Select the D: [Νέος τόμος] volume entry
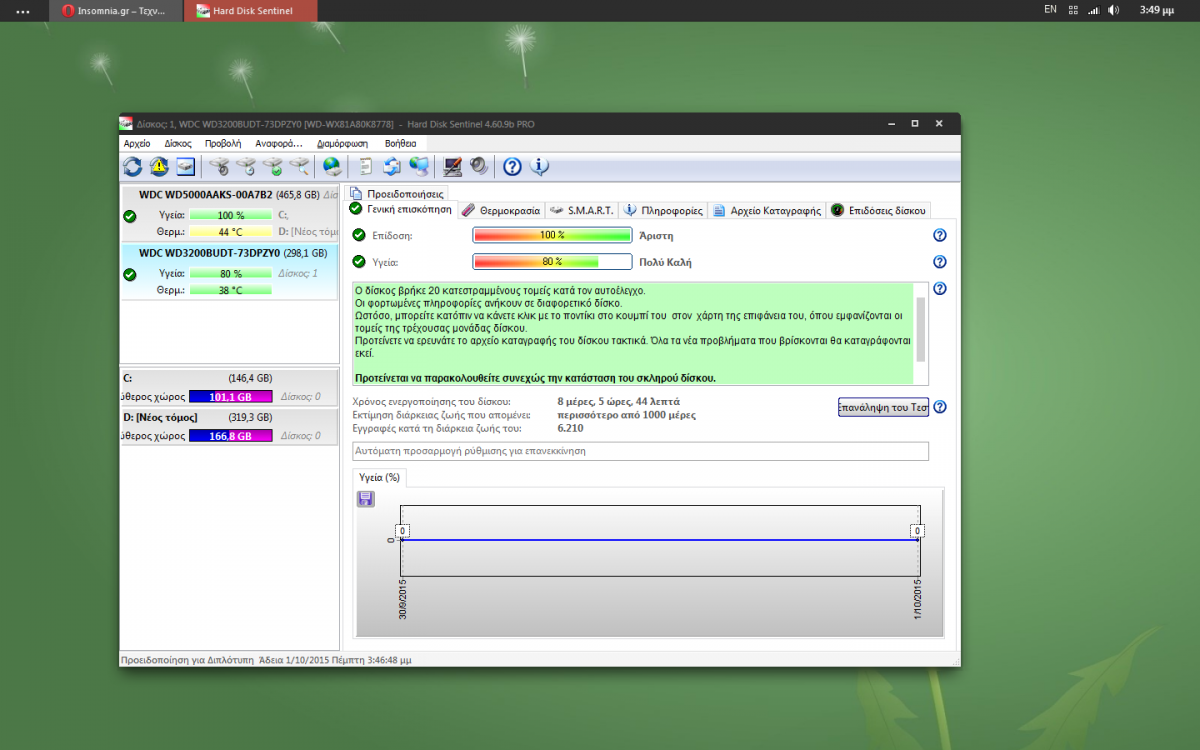The width and height of the screenshot is (1200, 750). click(x=230, y=427)
